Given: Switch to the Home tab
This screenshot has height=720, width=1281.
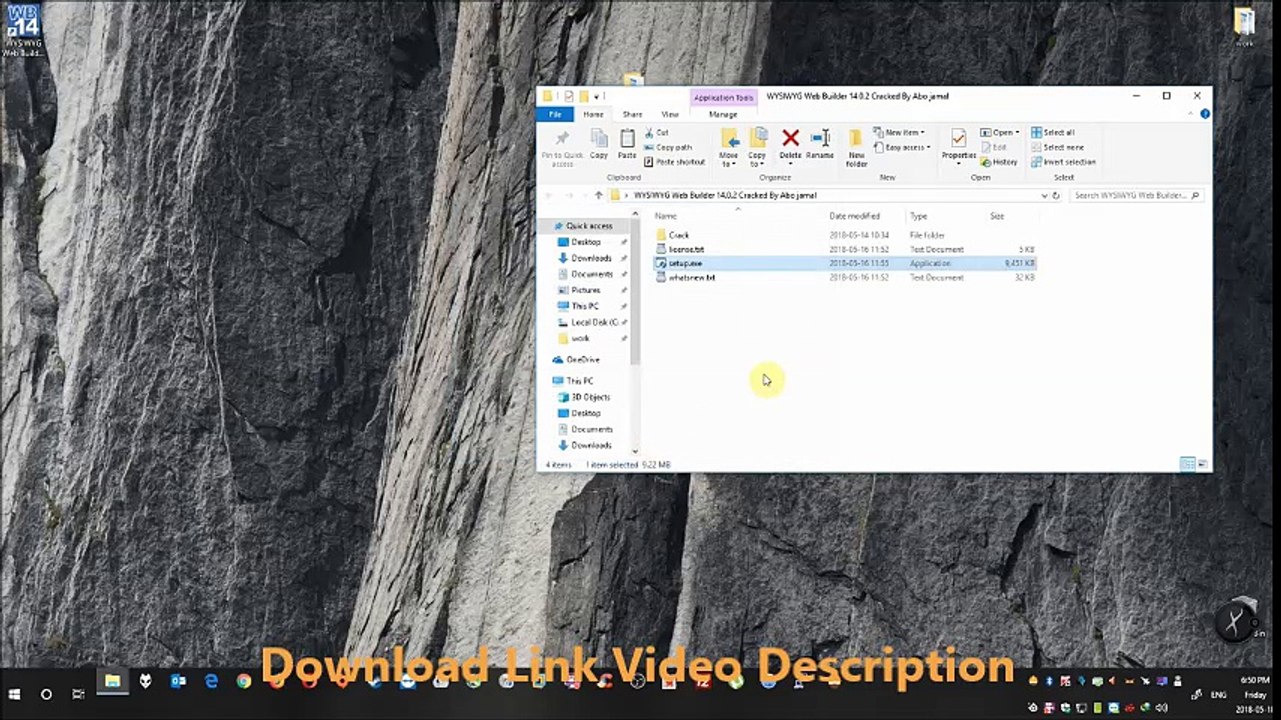Looking at the screenshot, I should (593, 114).
